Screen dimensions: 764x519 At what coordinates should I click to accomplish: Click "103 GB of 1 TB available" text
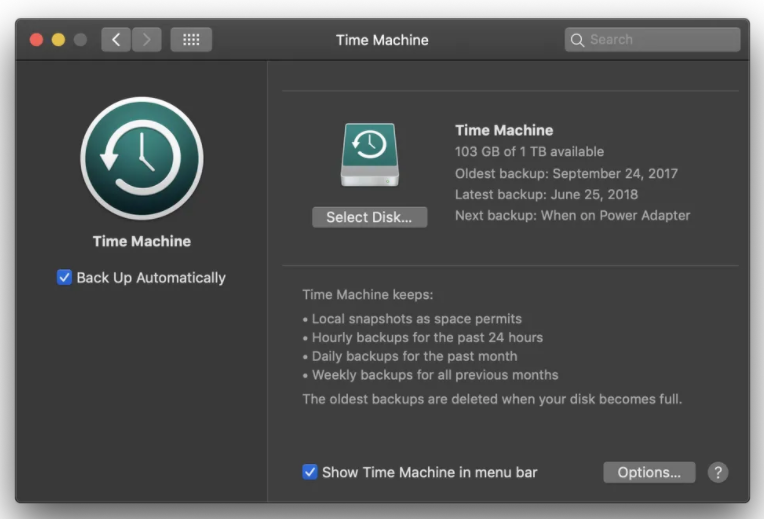click(x=529, y=152)
